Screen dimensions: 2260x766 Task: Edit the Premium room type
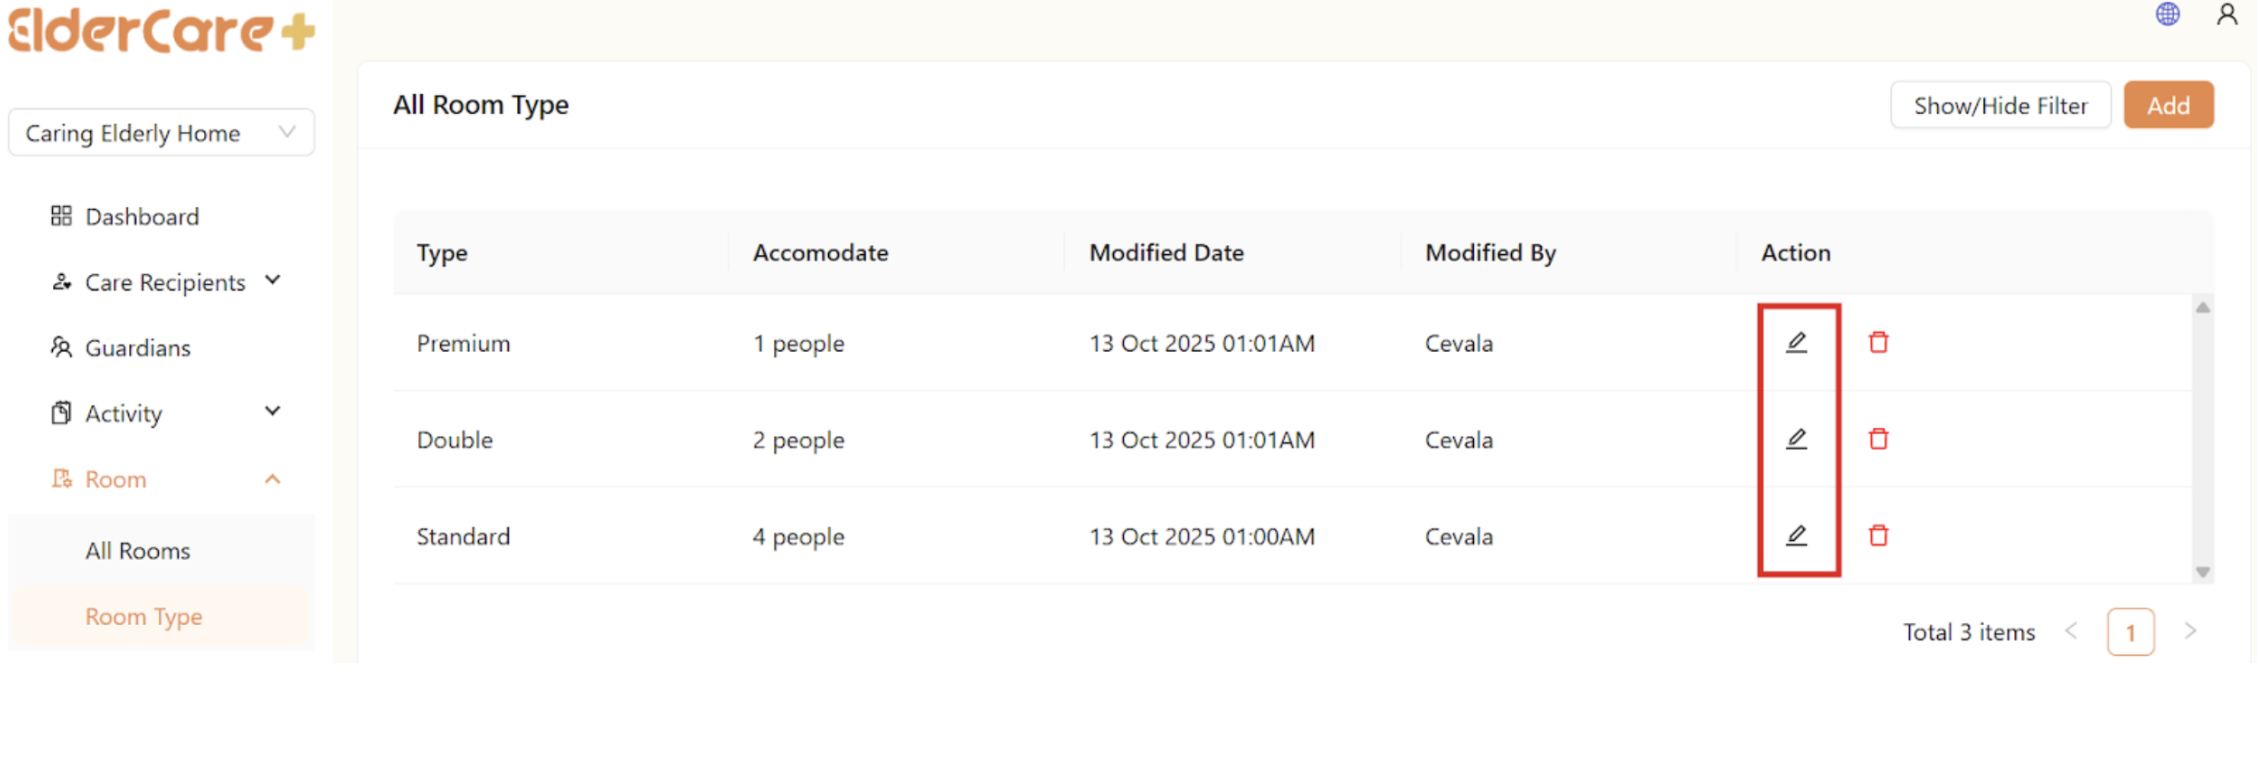1796,343
